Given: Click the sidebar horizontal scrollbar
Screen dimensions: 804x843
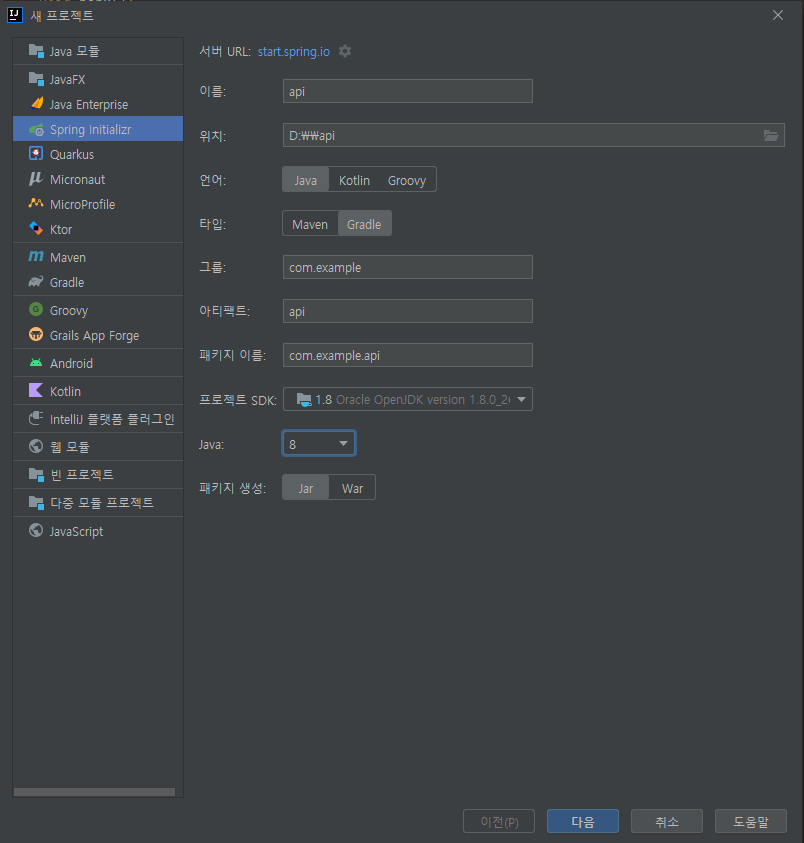Looking at the screenshot, I should pyautogui.click(x=95, y=792).
